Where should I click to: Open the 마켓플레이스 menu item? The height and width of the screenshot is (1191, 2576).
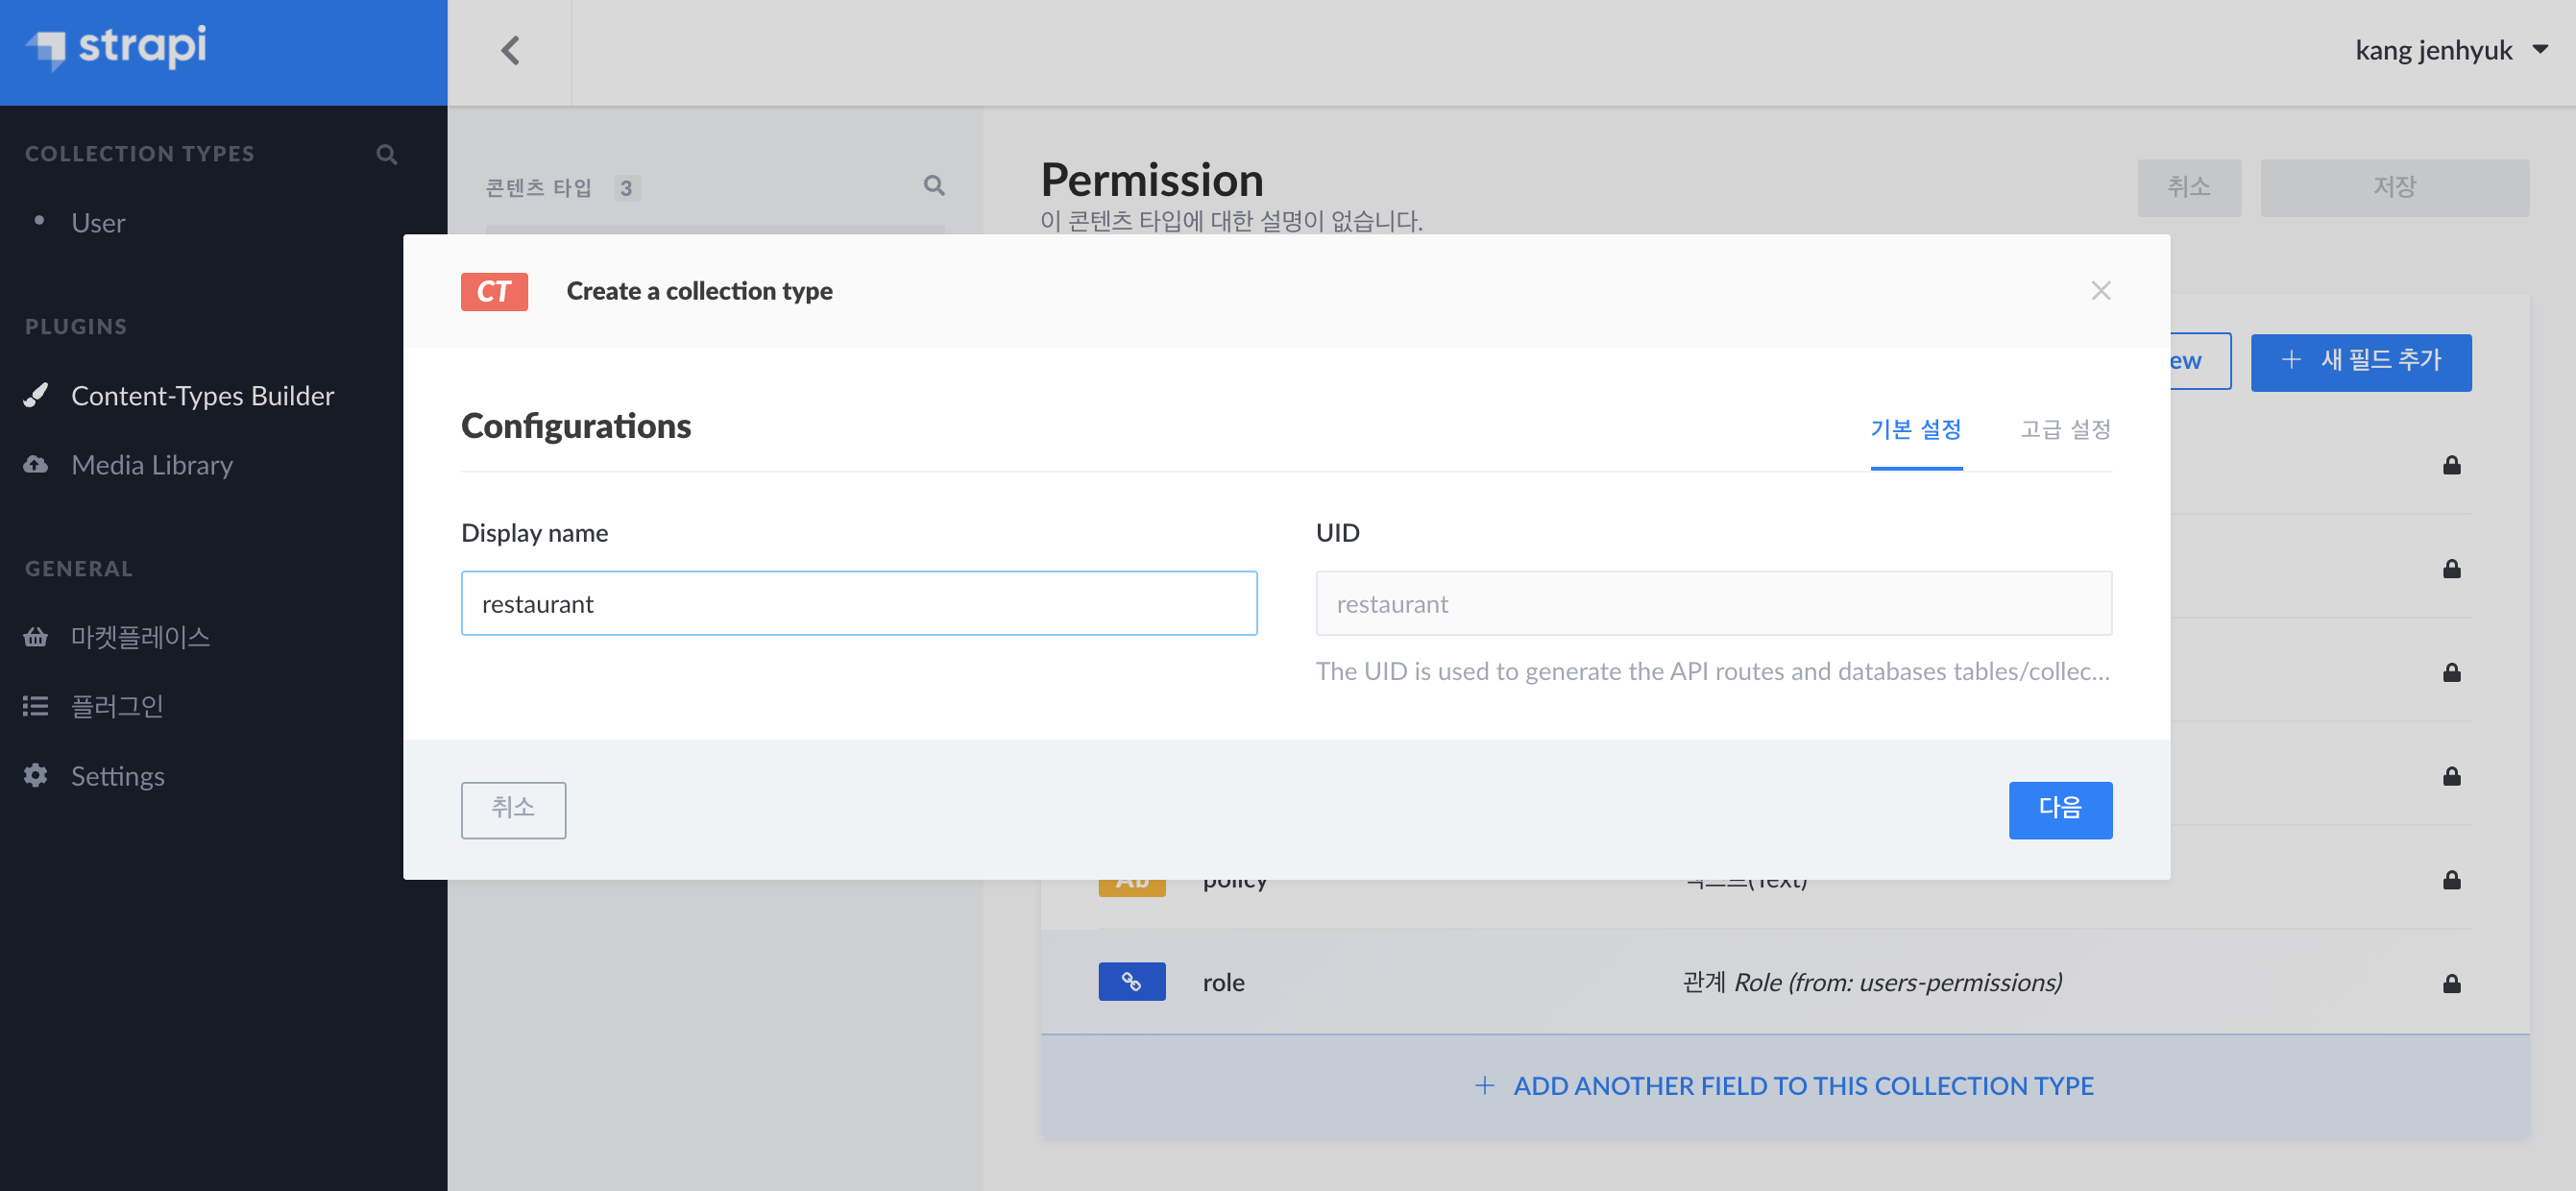pos(140,637)
